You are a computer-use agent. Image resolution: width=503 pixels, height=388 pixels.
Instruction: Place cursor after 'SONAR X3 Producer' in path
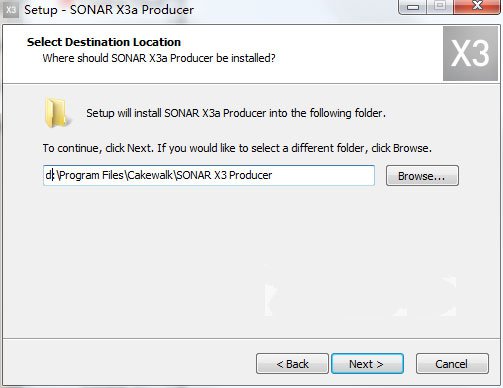click(x=273, y=175)
